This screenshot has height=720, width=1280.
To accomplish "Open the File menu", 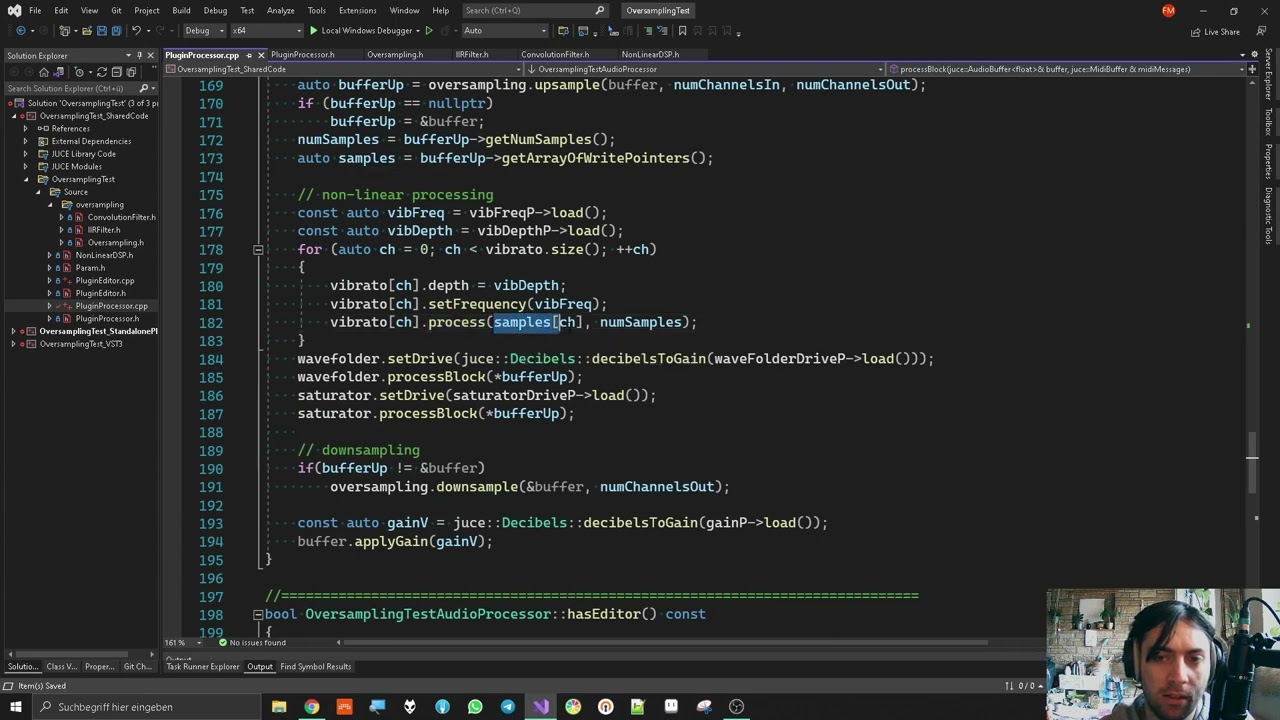I will pos(35,10).
